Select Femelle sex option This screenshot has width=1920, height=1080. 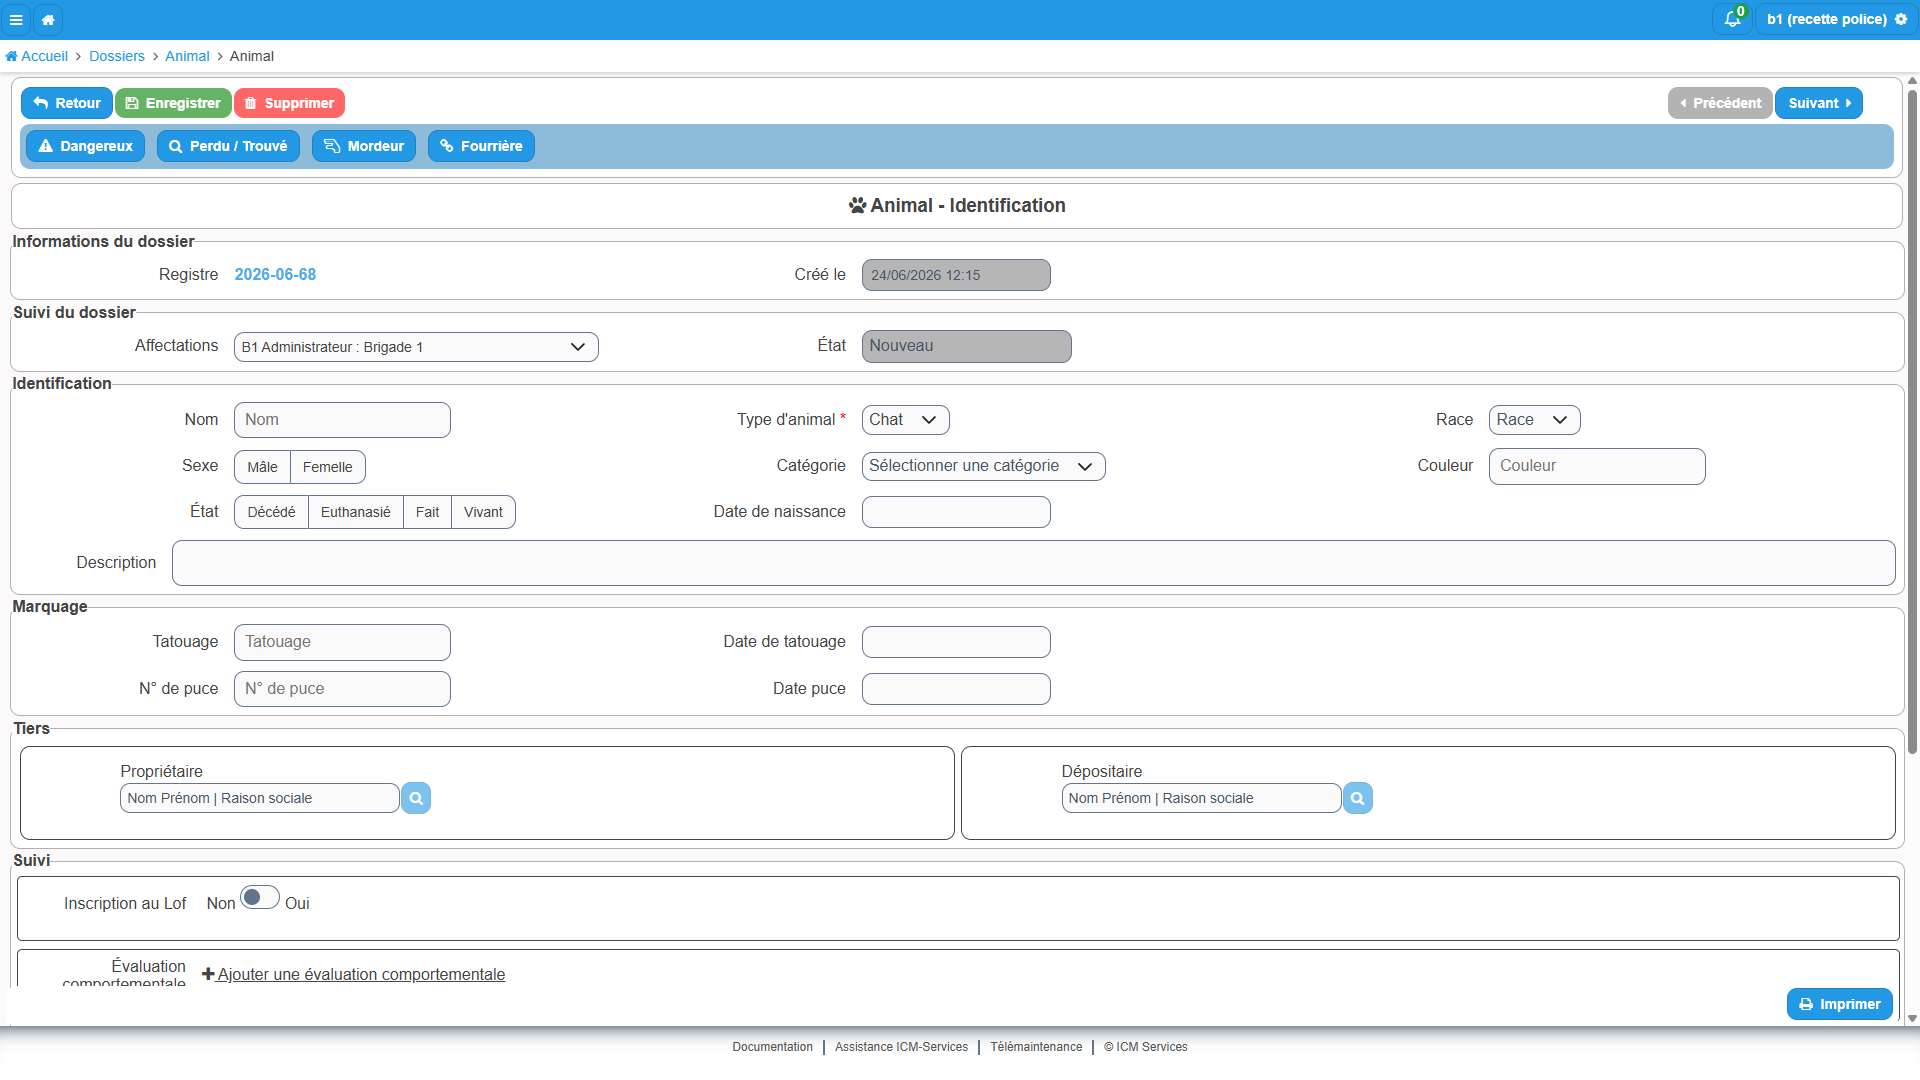click(328, 467)
